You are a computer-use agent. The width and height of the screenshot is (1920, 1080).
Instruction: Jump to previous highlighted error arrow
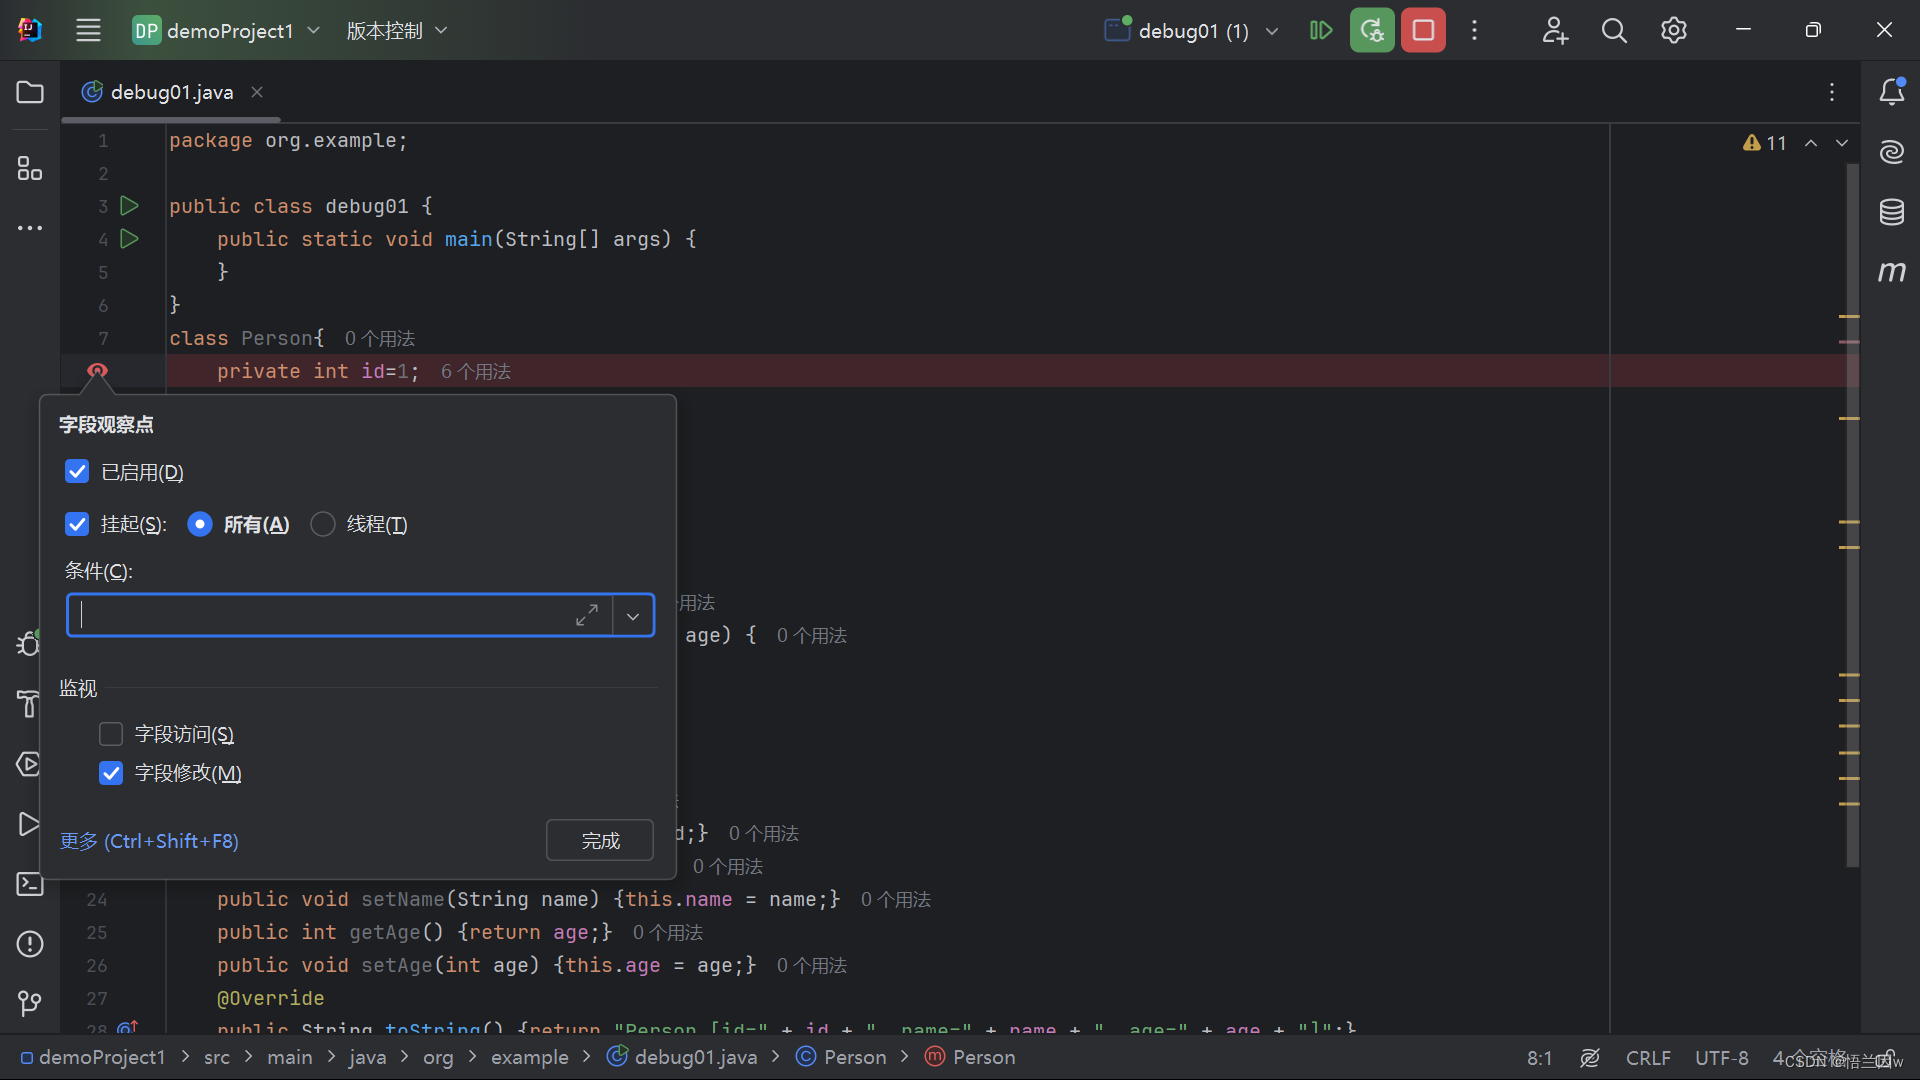click(1811, 143)
